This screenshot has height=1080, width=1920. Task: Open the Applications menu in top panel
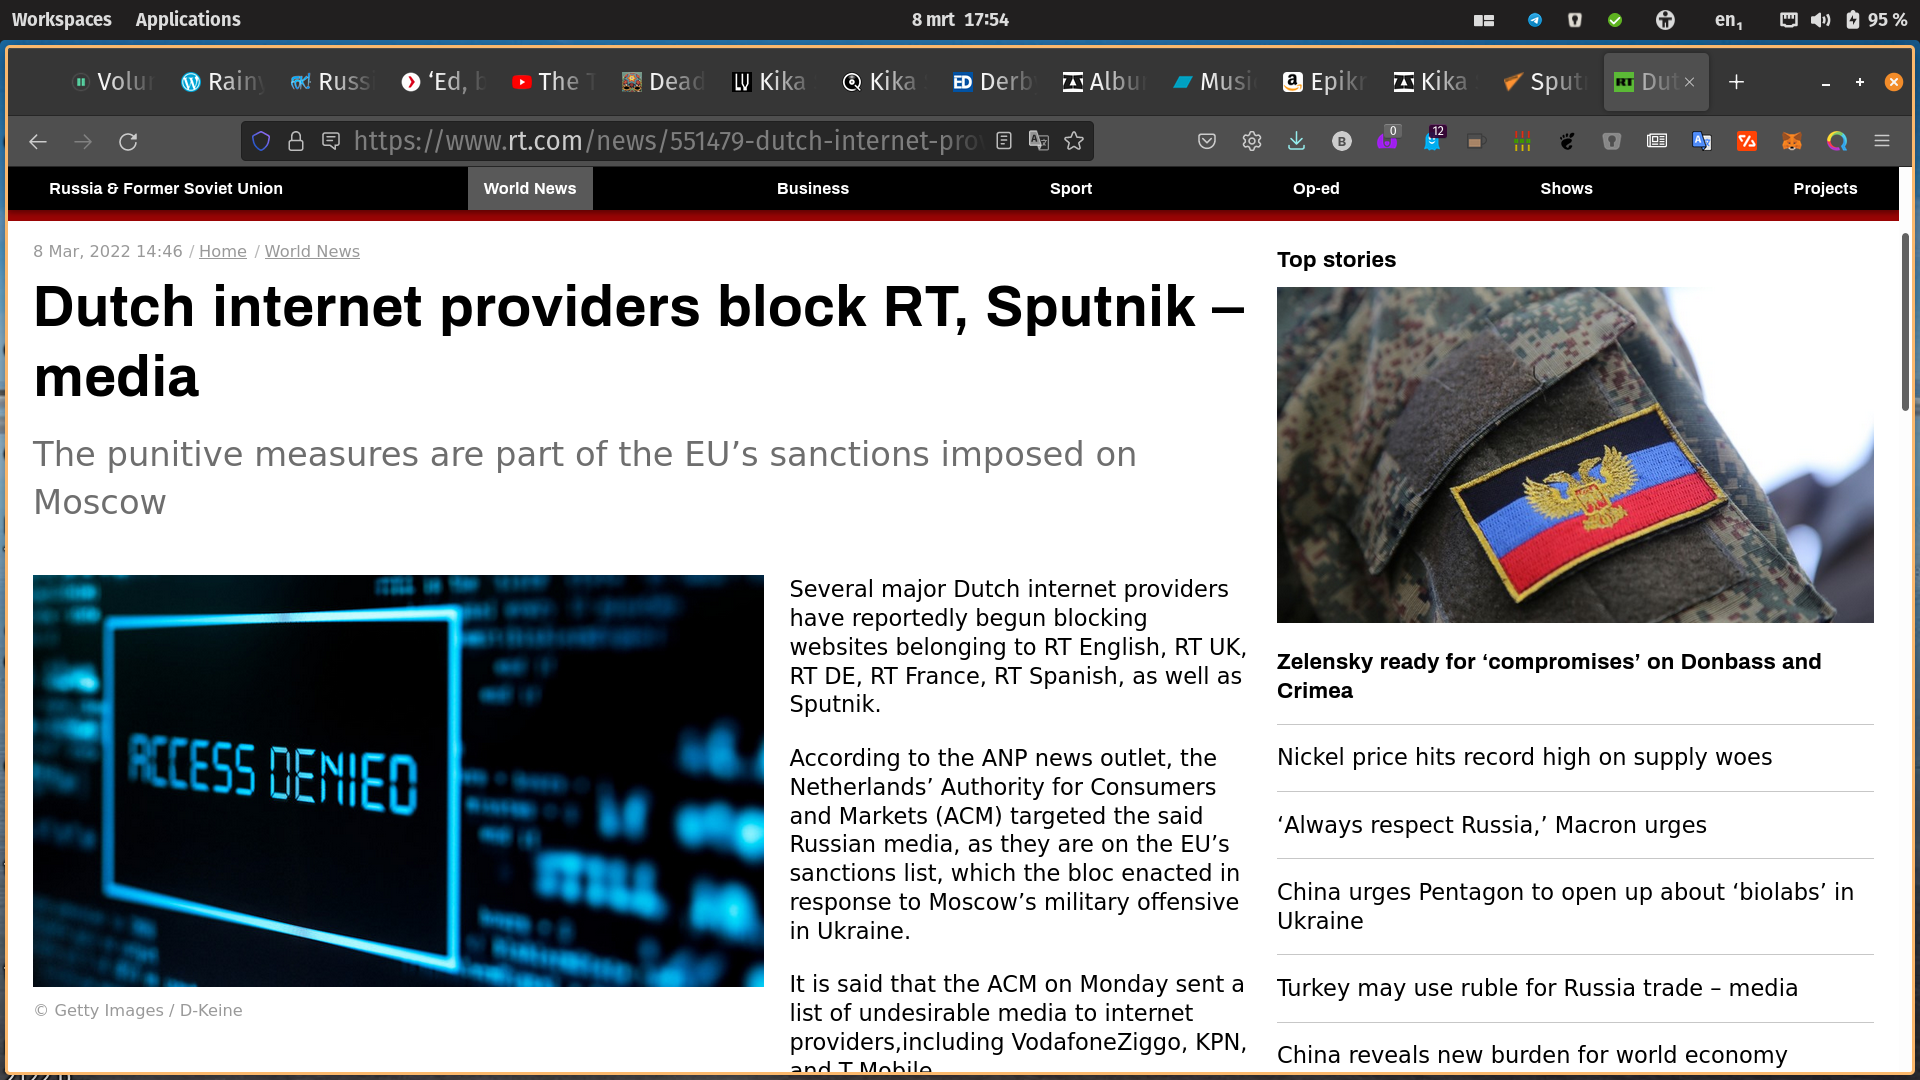coord(188,19)
